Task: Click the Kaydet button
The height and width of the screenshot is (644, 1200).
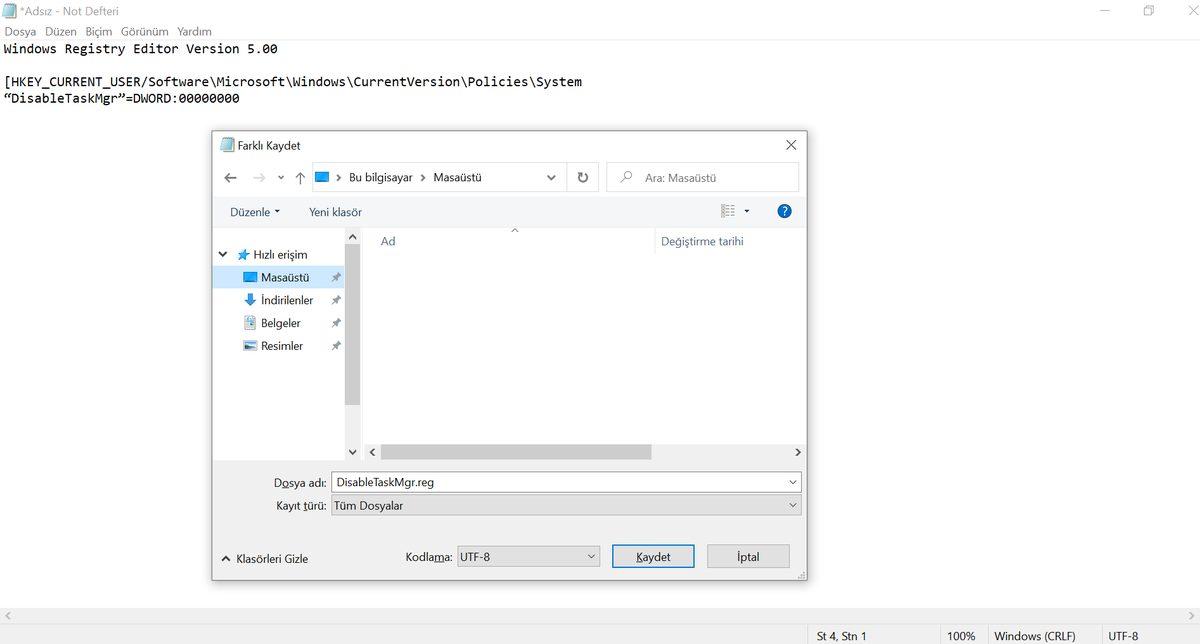Action: click(x=653, y=557)
